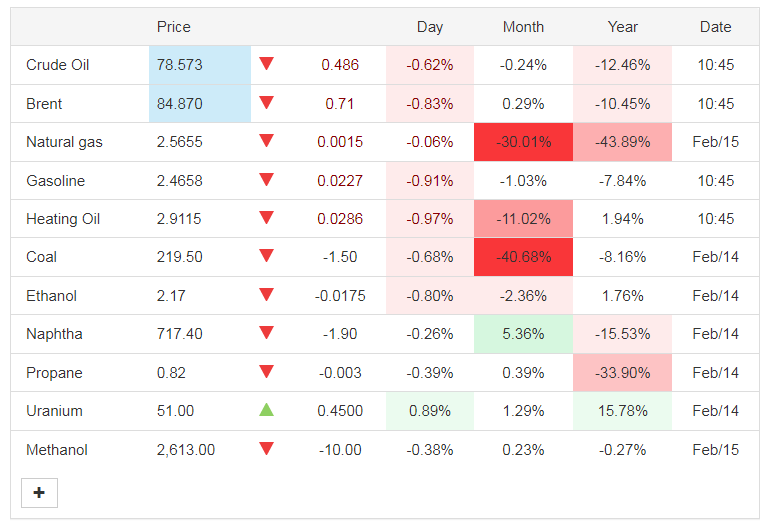
Task: Sort by the Year column header
Action: coord(622,27)
